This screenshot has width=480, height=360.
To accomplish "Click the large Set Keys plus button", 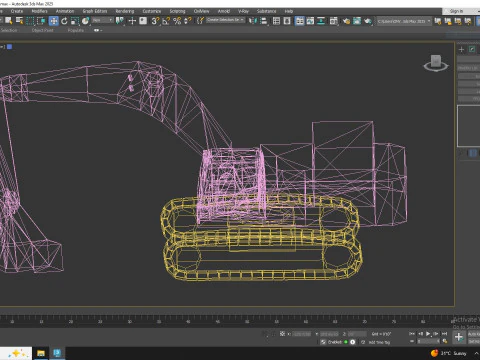I will (459, 337).
